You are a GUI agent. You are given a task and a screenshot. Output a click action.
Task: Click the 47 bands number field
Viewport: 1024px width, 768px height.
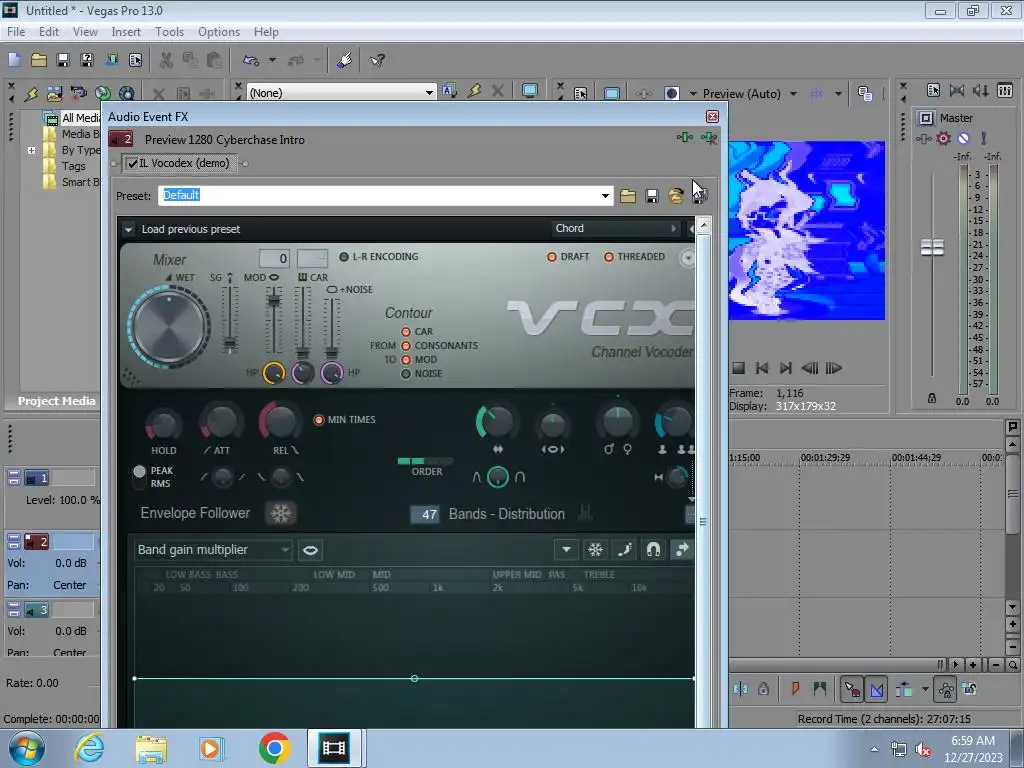tap(424, 514)
